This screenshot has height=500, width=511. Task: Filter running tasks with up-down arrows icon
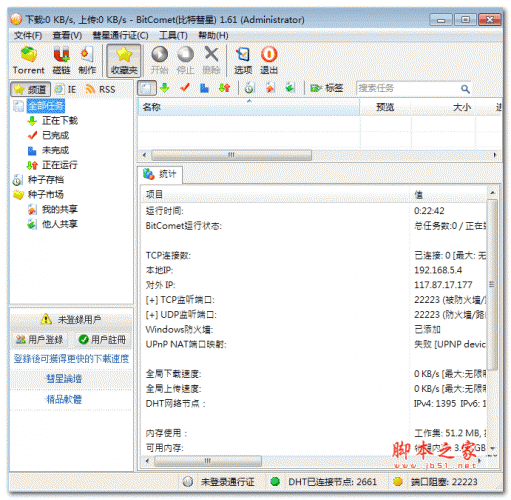pos(224,88)
